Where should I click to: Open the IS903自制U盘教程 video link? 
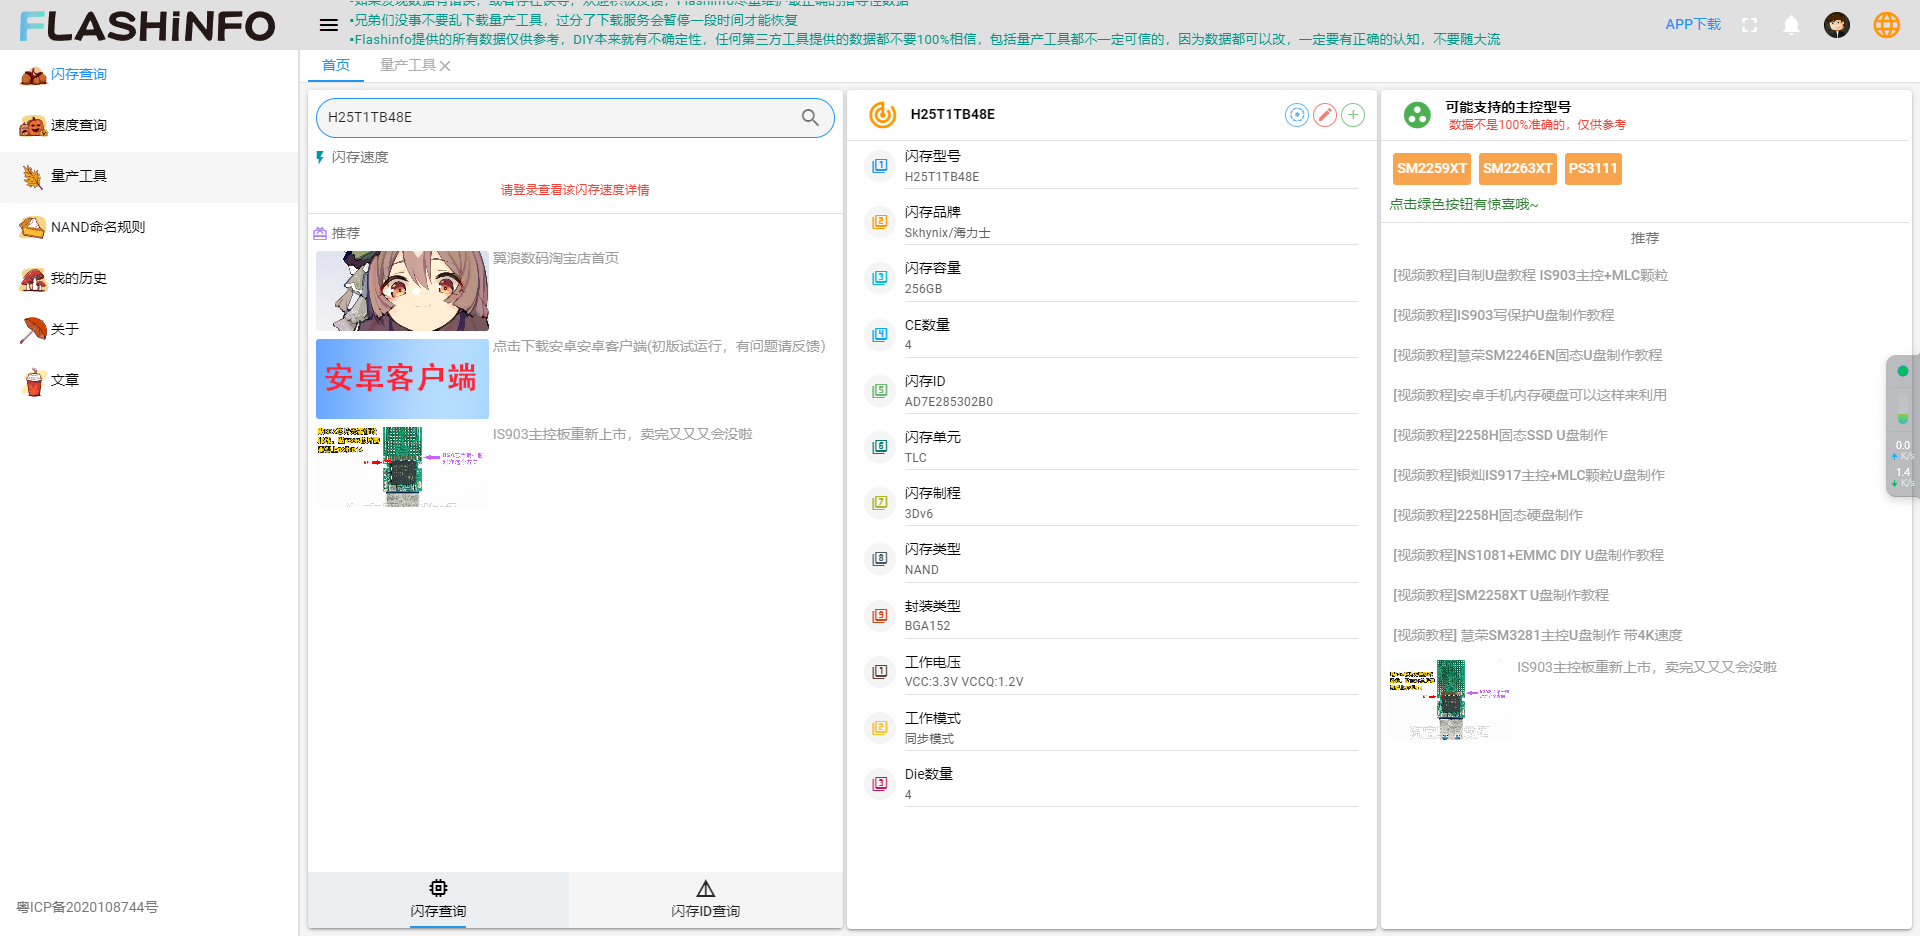click(x=1530, y=275)
